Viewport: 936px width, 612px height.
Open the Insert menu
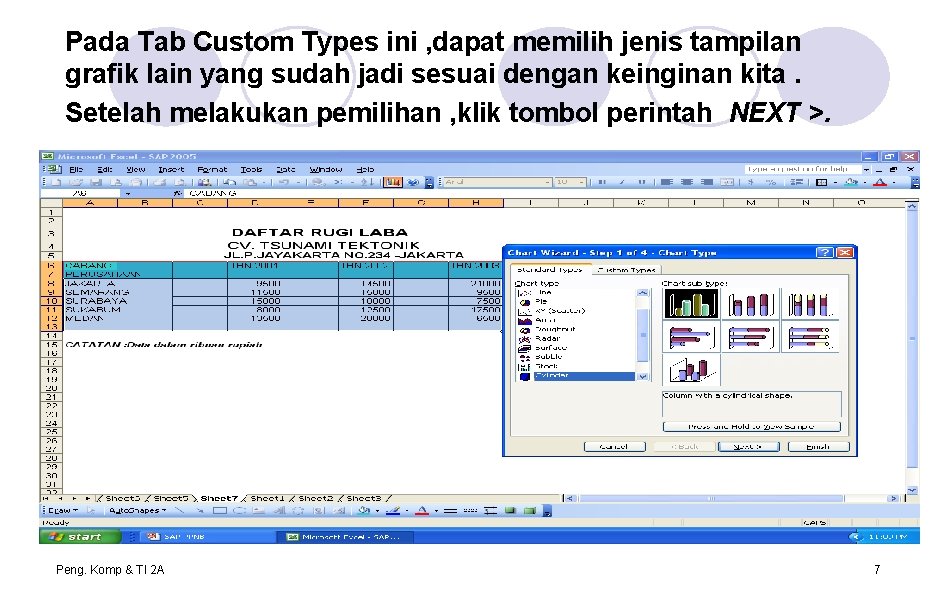171,170
